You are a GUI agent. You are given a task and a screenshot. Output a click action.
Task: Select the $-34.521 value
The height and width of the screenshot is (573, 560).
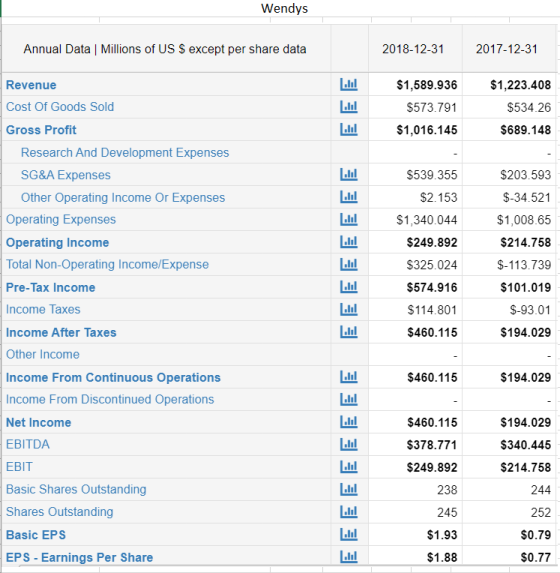(x=527, y=198)
